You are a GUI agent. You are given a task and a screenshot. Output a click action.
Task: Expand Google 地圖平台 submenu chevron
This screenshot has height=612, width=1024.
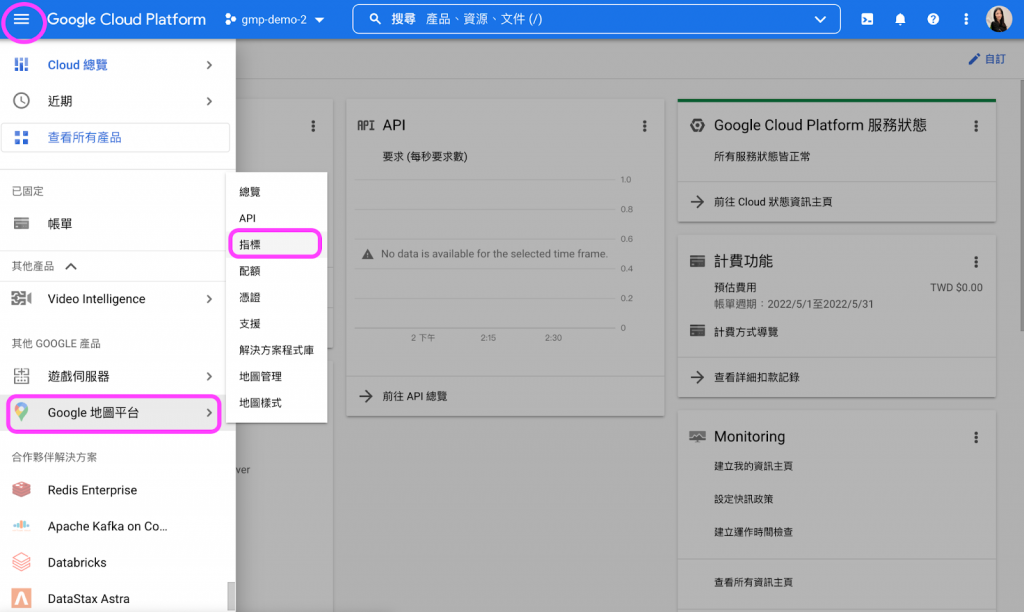click(x=209, y=413)
